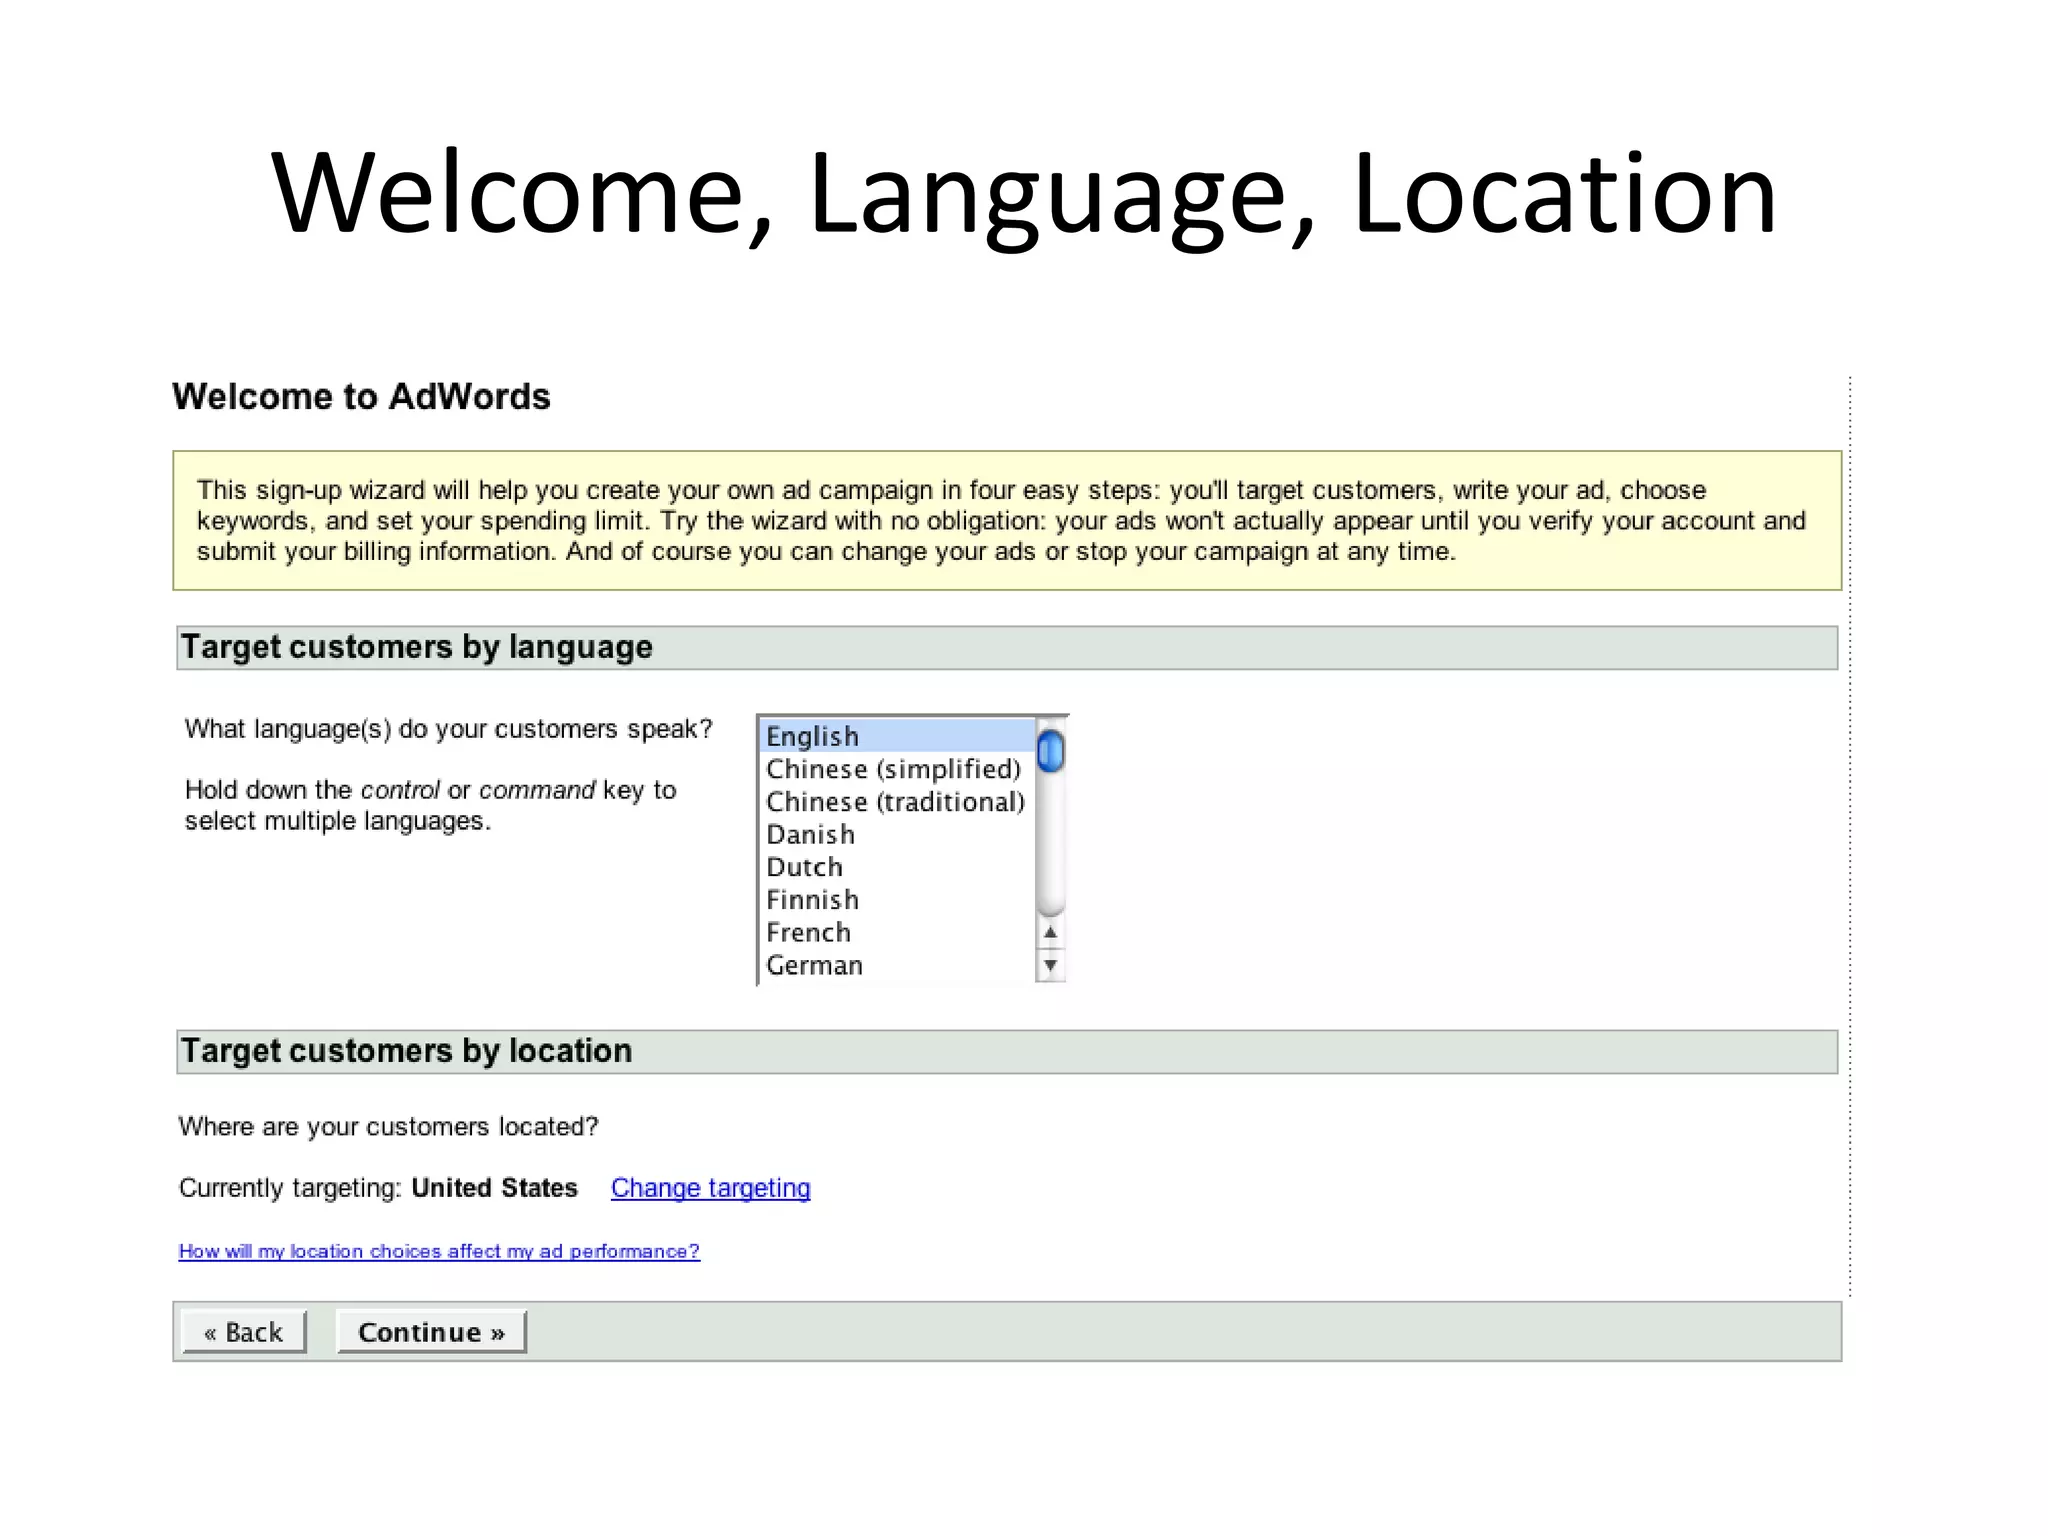Click the Welcome to AdWords heading

tap(361, 397)
